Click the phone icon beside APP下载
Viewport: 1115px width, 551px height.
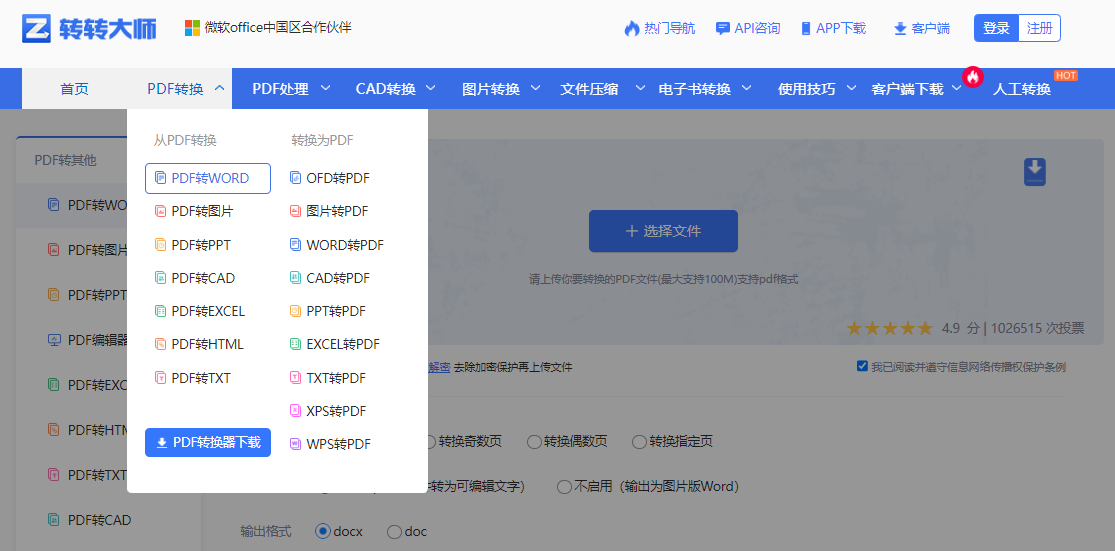(806, 28)
